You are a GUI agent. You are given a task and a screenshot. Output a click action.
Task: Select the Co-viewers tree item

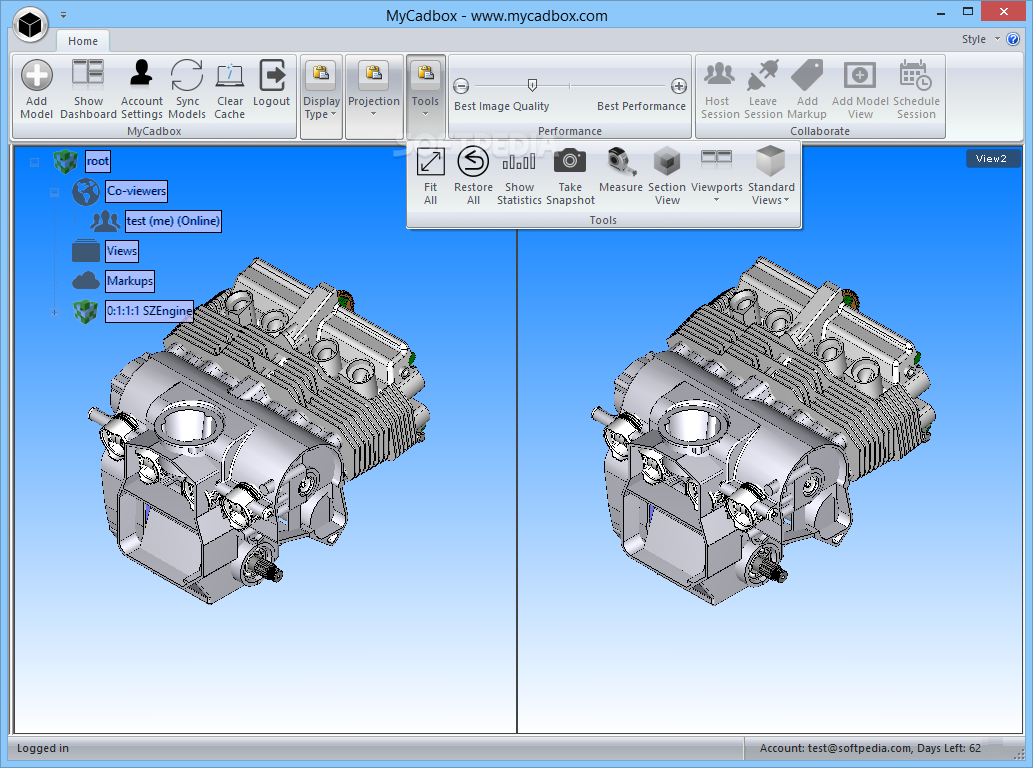click(x=136, y=191)
